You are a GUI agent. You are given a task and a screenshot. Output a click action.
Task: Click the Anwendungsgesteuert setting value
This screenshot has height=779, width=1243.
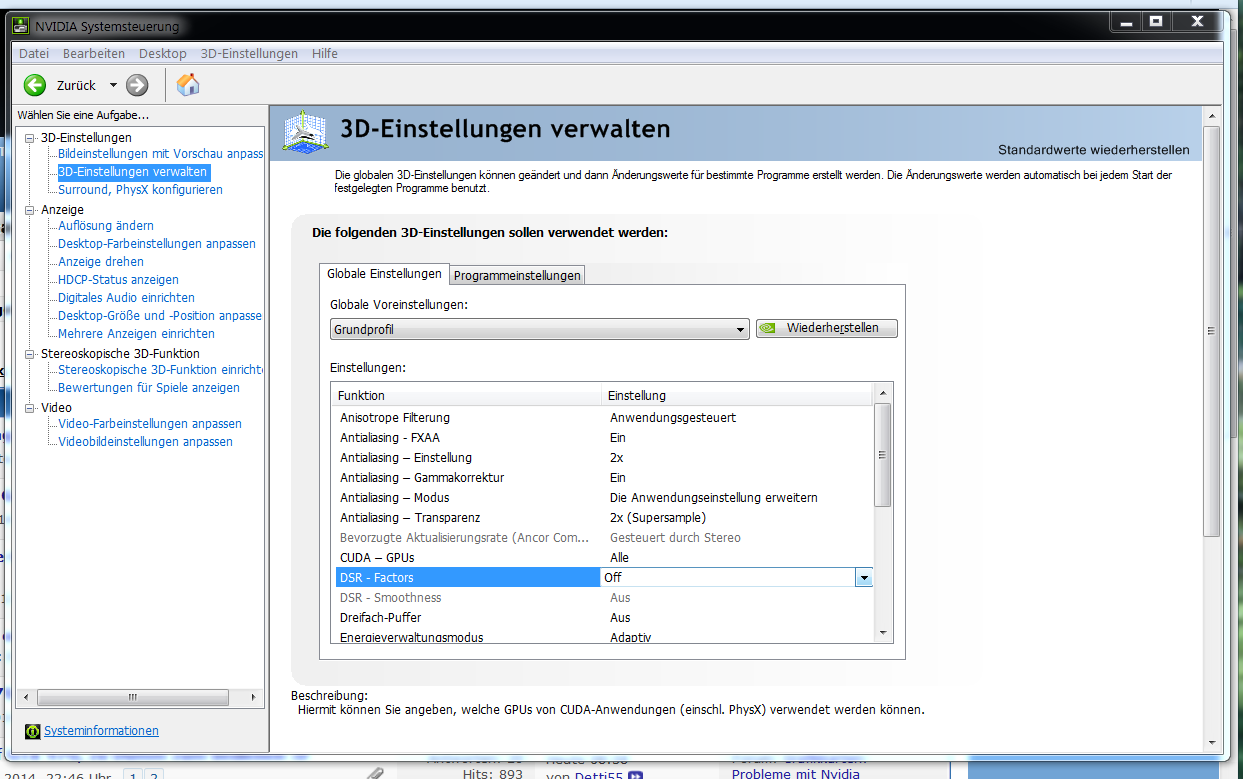pos(673,418)
